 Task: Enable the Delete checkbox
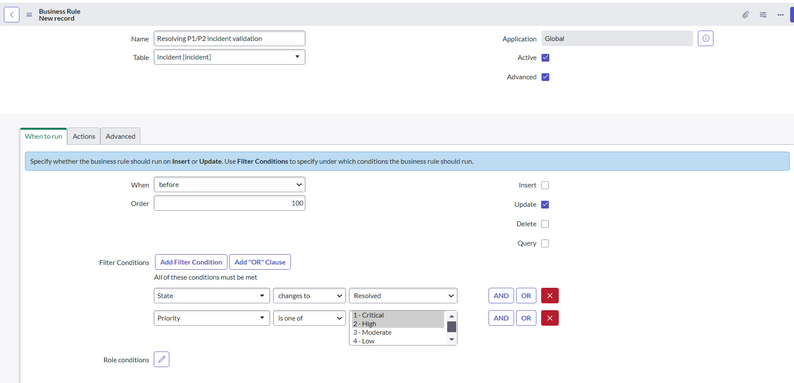(x=545, y=224)
